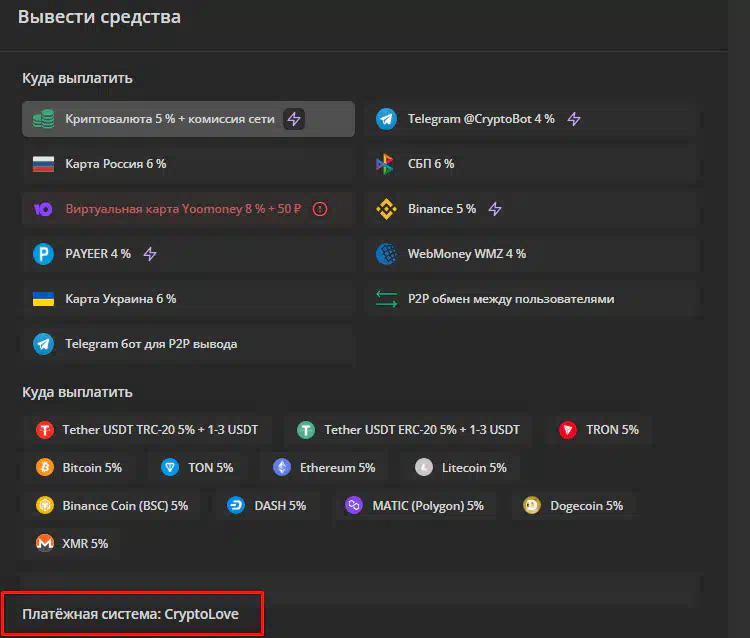Click the grey Litecoin icon
Image resolution: width=750 pixels, height=638 pixels.
(424, 467)
